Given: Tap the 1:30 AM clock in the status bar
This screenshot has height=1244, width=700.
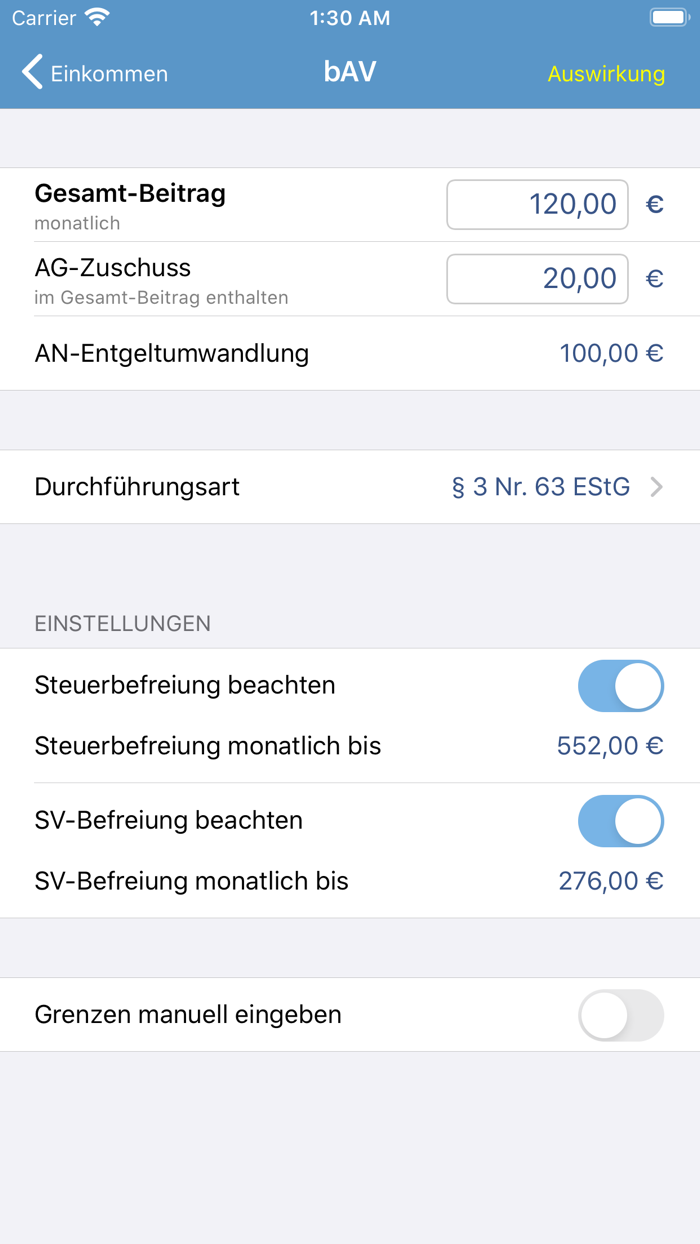Looking at the screenshot, I should pyautogui.click(x=350, y=16).
